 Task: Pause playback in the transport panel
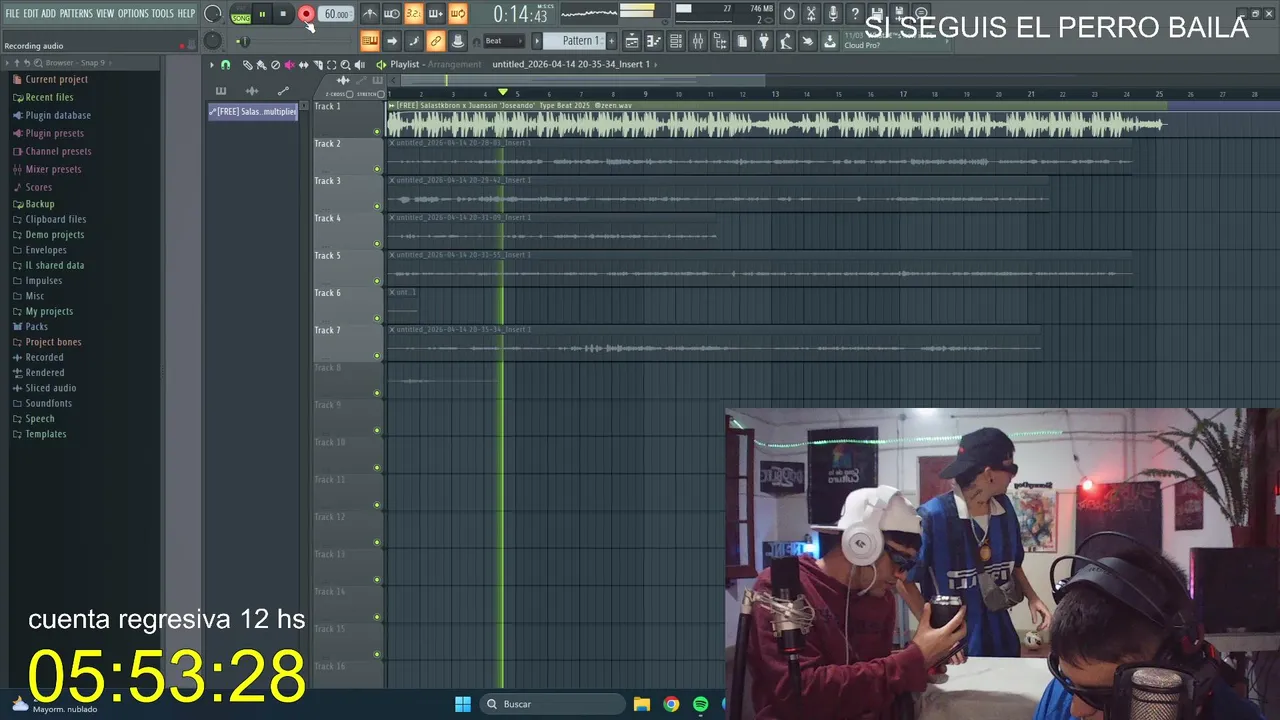(262, 14)
